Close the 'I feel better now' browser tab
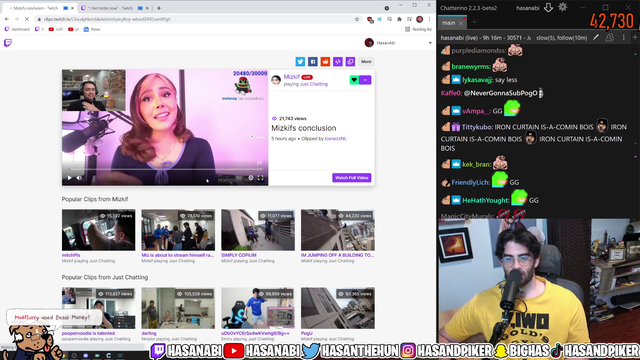The image size is (640, 360). tap(147, 8)
